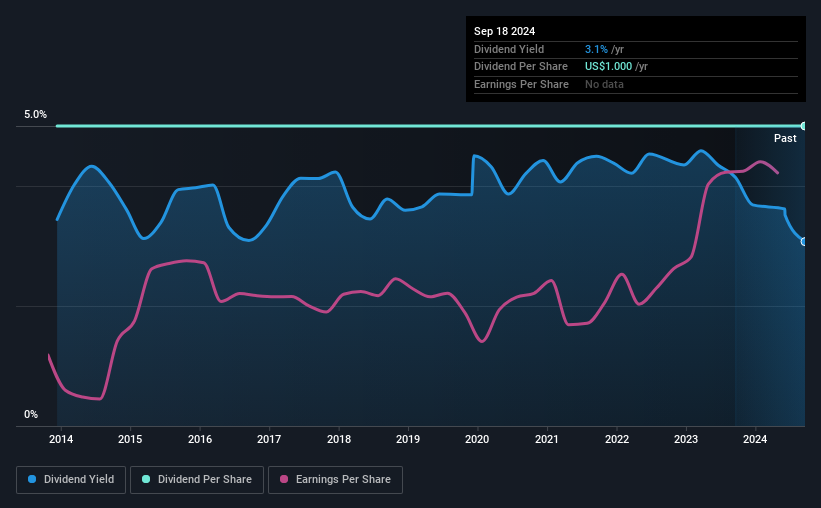Viewport: 821px width, 508px height.
Task: Click the 5.0% y-axis label
Action: pos(35,114)
